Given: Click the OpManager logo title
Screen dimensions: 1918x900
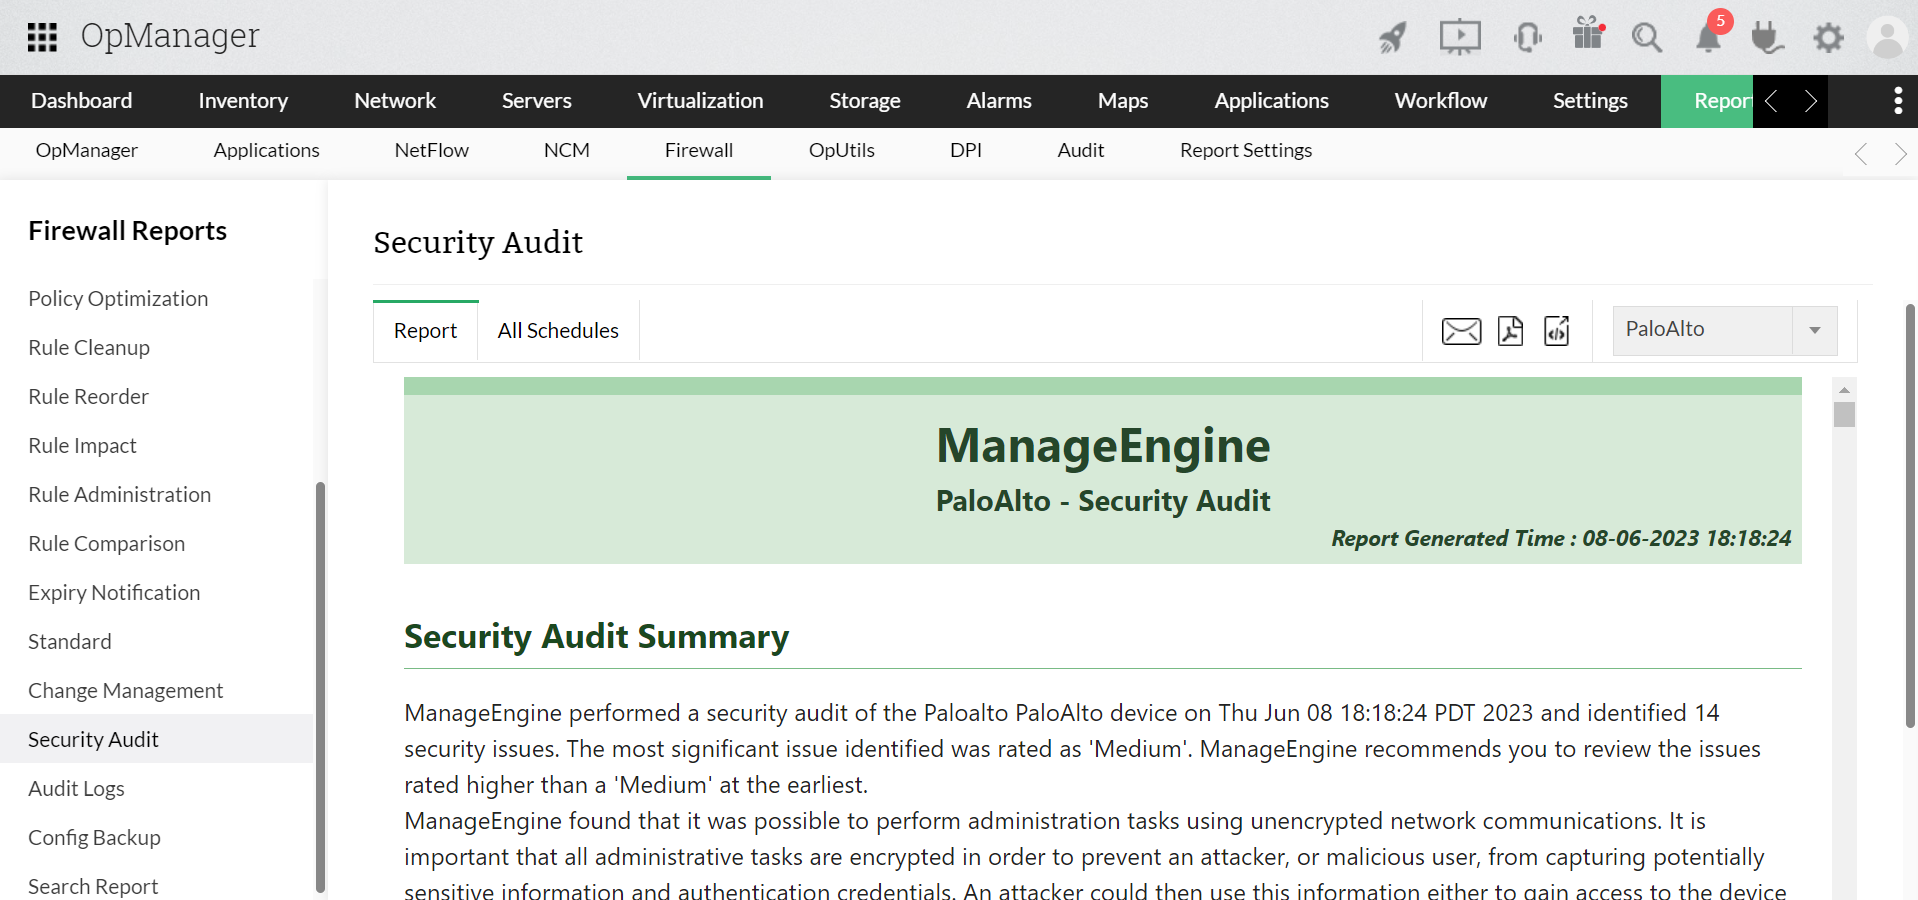Looking at the screenshot, I should (x=170, y=37).
